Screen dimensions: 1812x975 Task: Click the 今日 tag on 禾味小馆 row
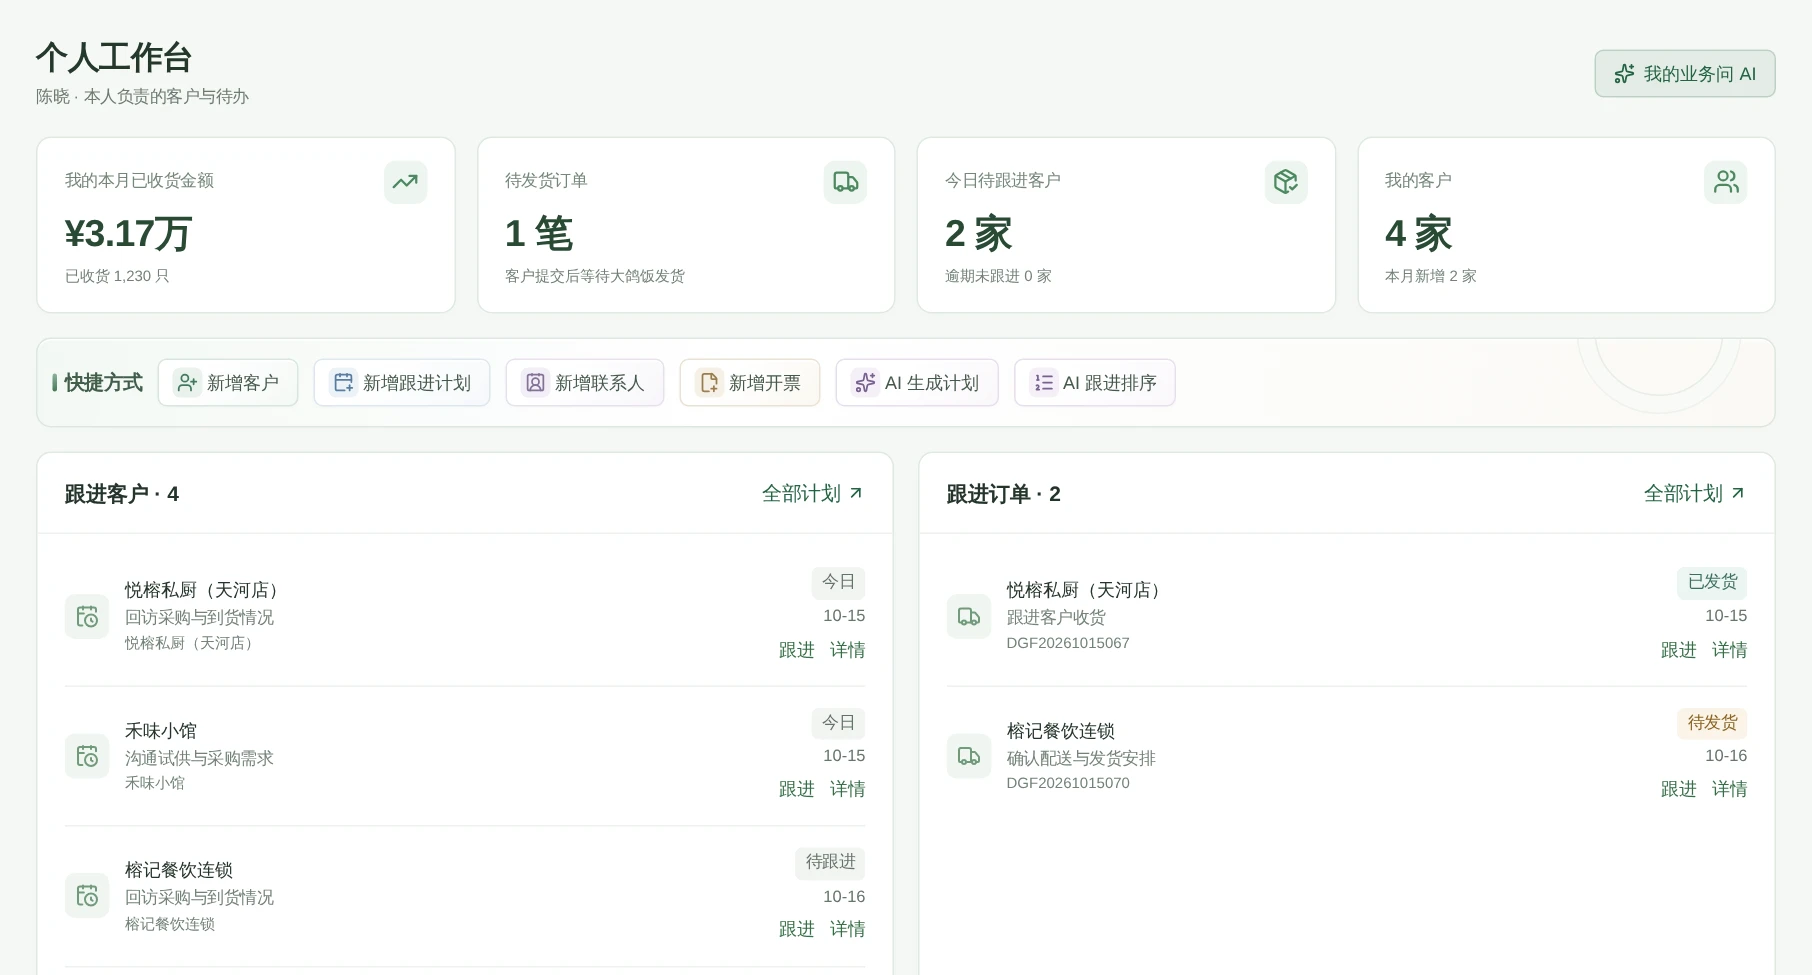[838, 723]
